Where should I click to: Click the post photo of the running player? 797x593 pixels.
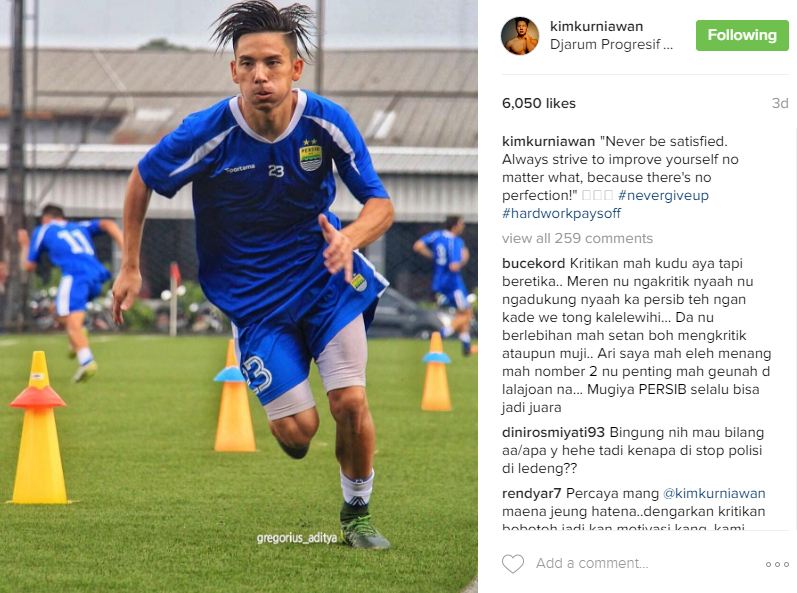click(x=239, y=296)
